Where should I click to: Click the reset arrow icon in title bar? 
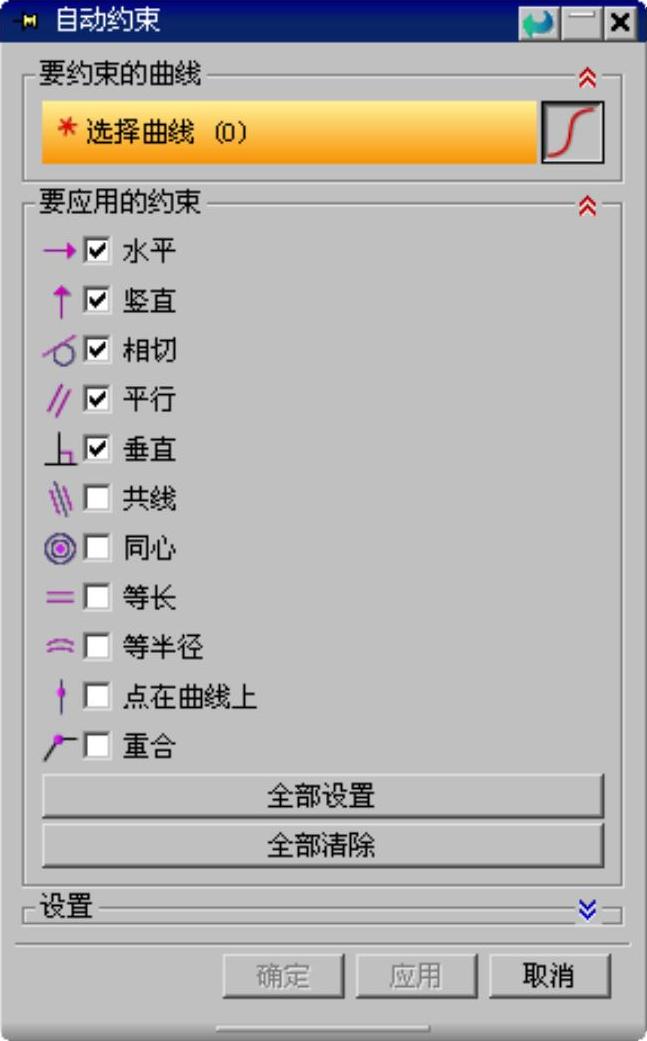tap(538, 23)
